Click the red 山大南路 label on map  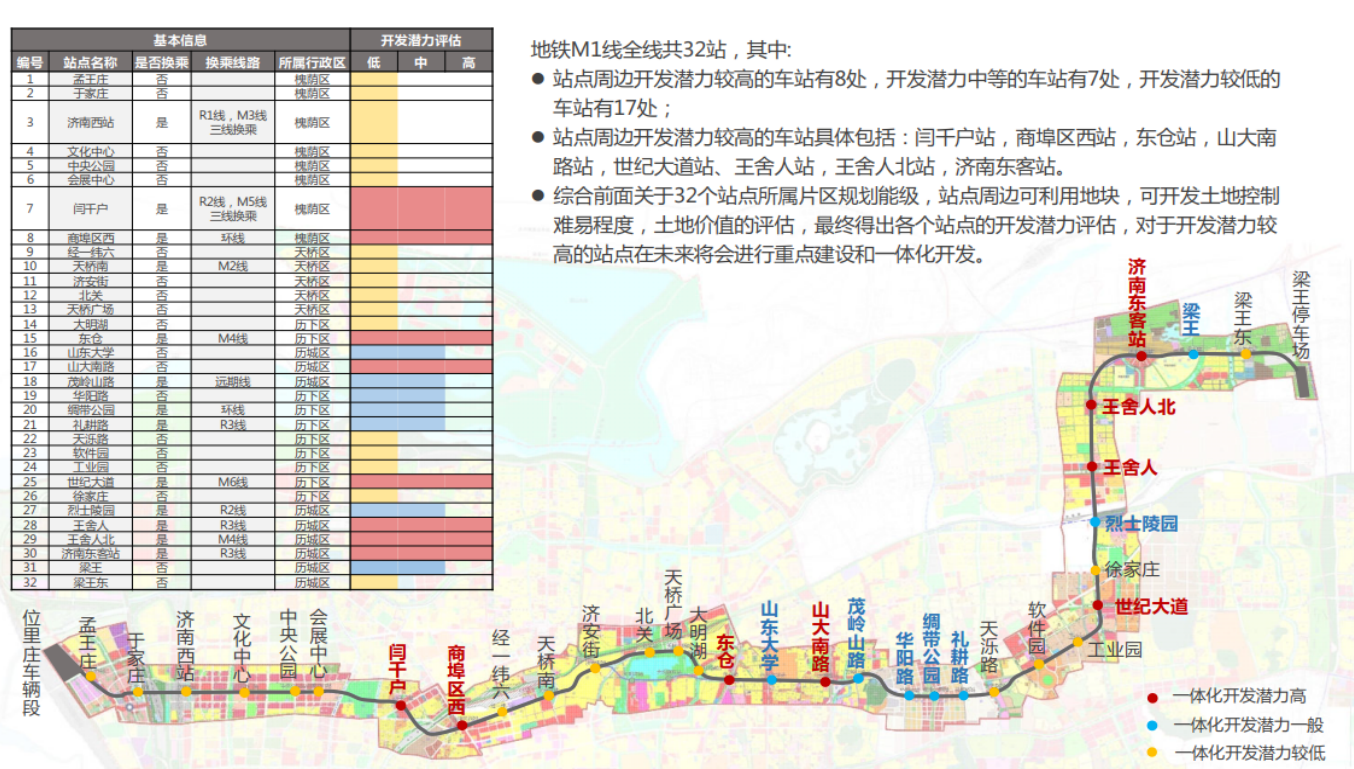pos(820,636)
